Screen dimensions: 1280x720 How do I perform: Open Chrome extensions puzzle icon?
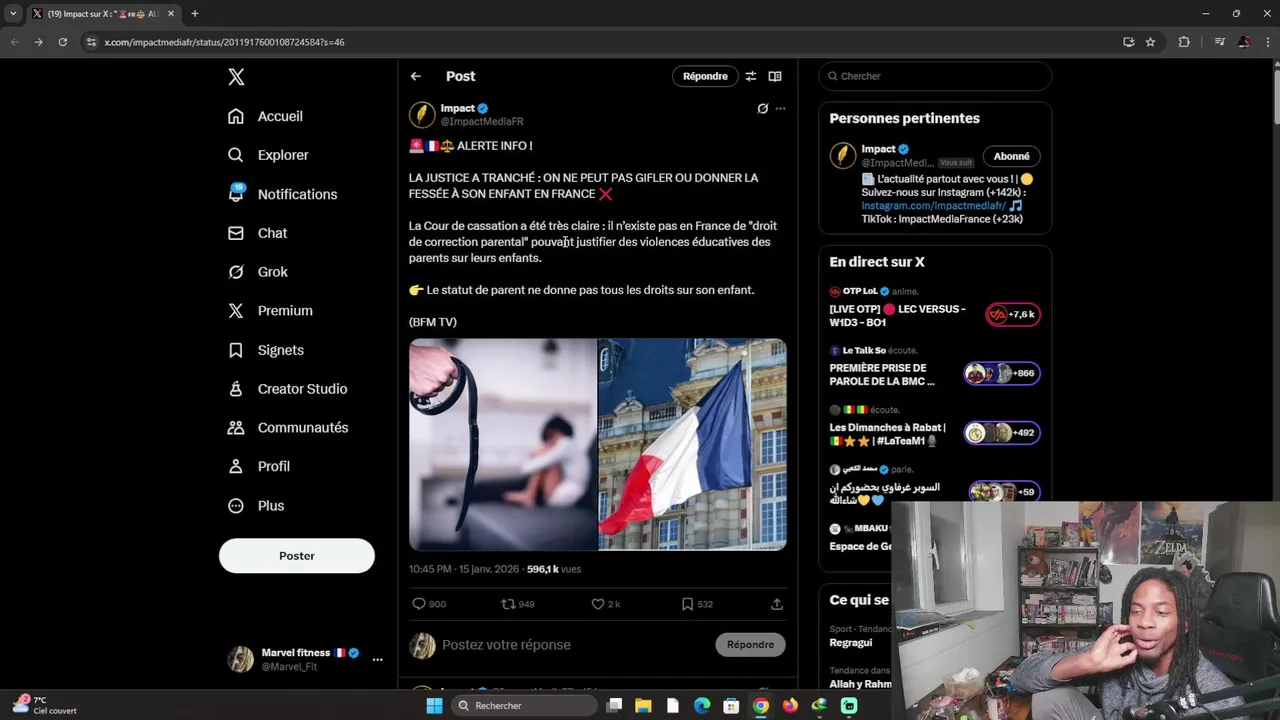[x=1184, y=42]
